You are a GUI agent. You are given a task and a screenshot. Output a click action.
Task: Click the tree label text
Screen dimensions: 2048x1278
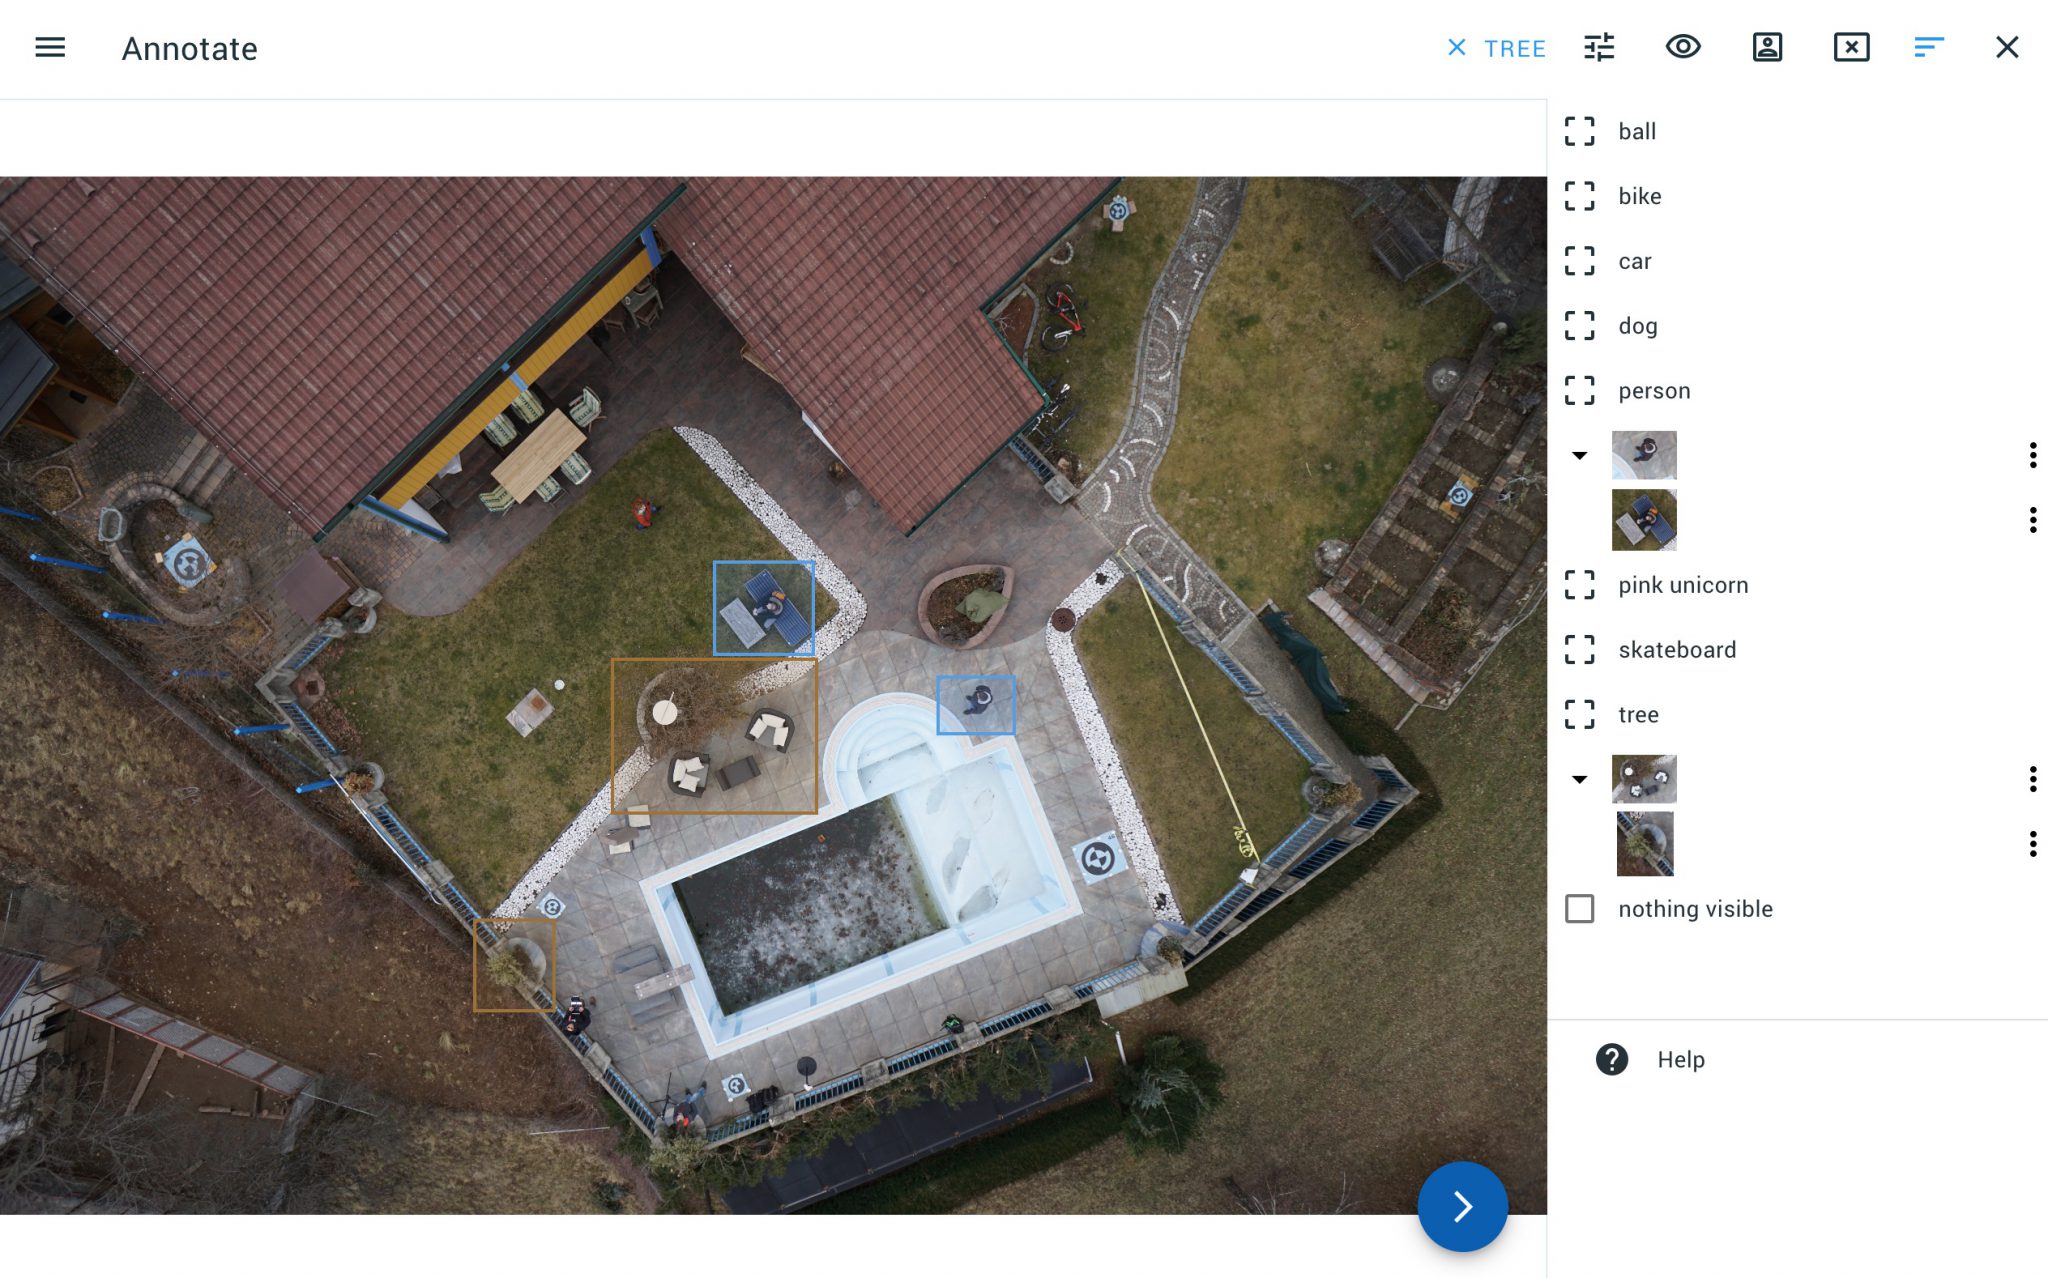[x=1638, y=715]
